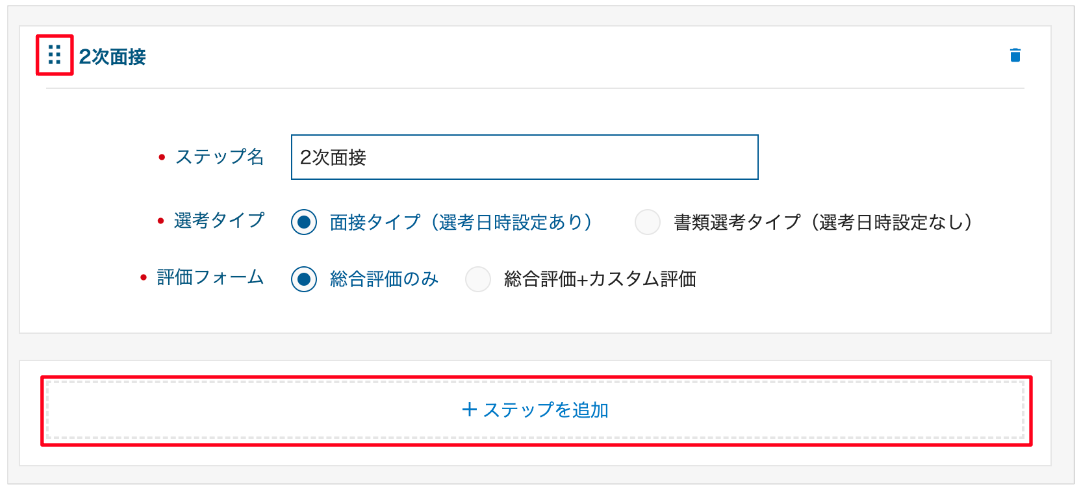Click the red required dot beside 評価フォーム

[144, 278]
